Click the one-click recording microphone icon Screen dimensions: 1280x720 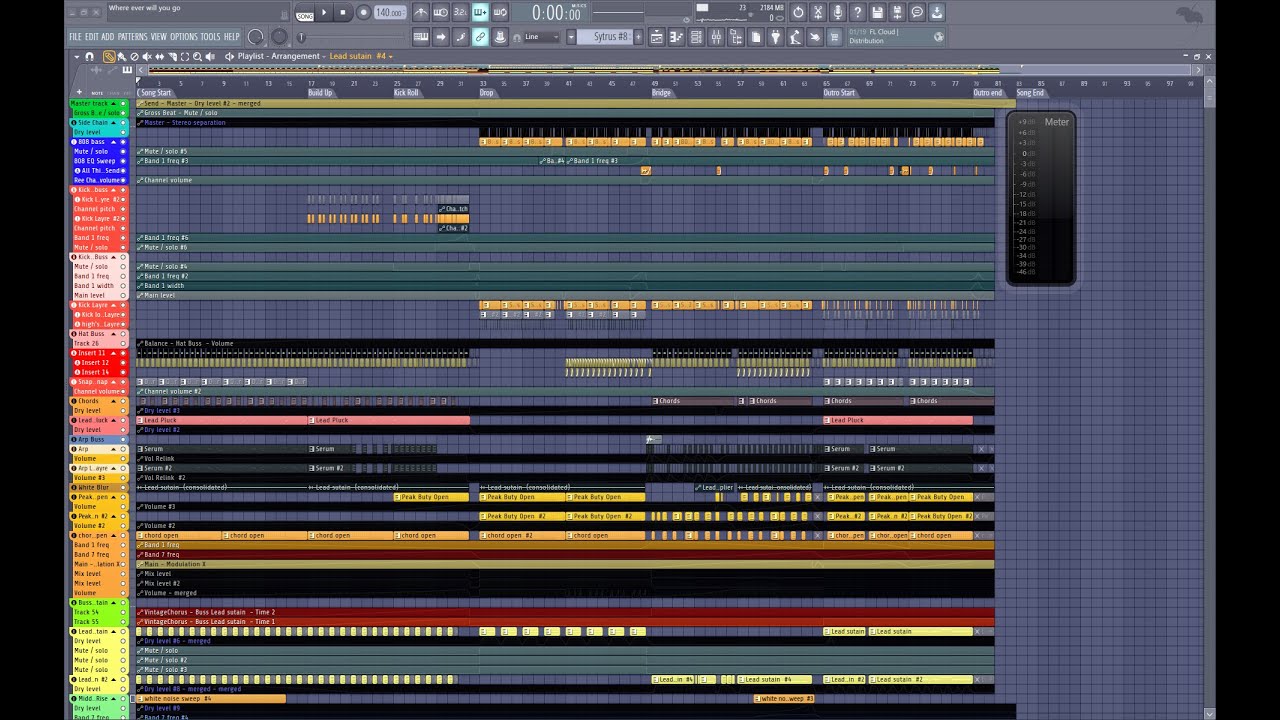[x=838, y=12]
